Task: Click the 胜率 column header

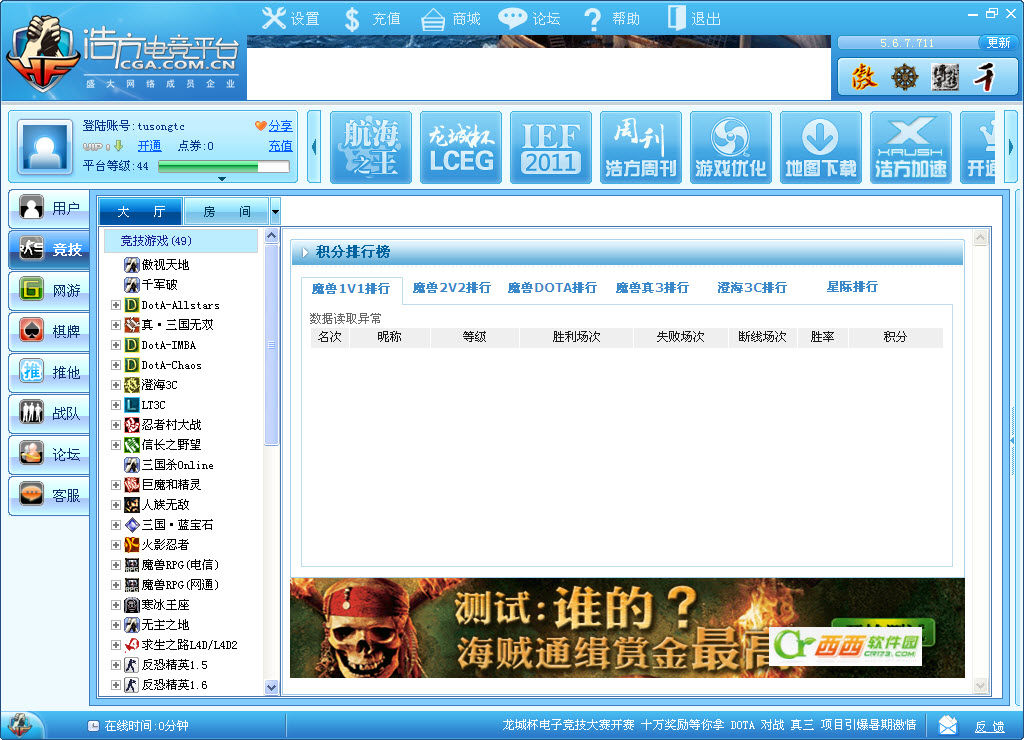Action: coord(822,337)
